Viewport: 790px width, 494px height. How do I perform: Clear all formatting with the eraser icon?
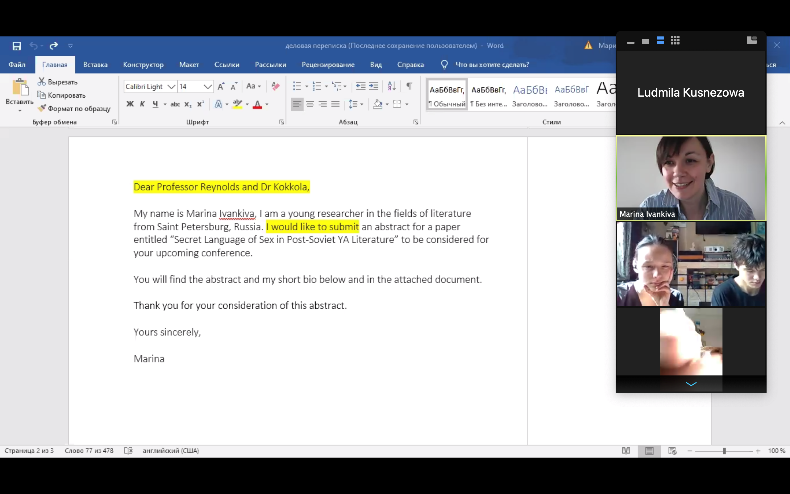click(x=275, y=86)
